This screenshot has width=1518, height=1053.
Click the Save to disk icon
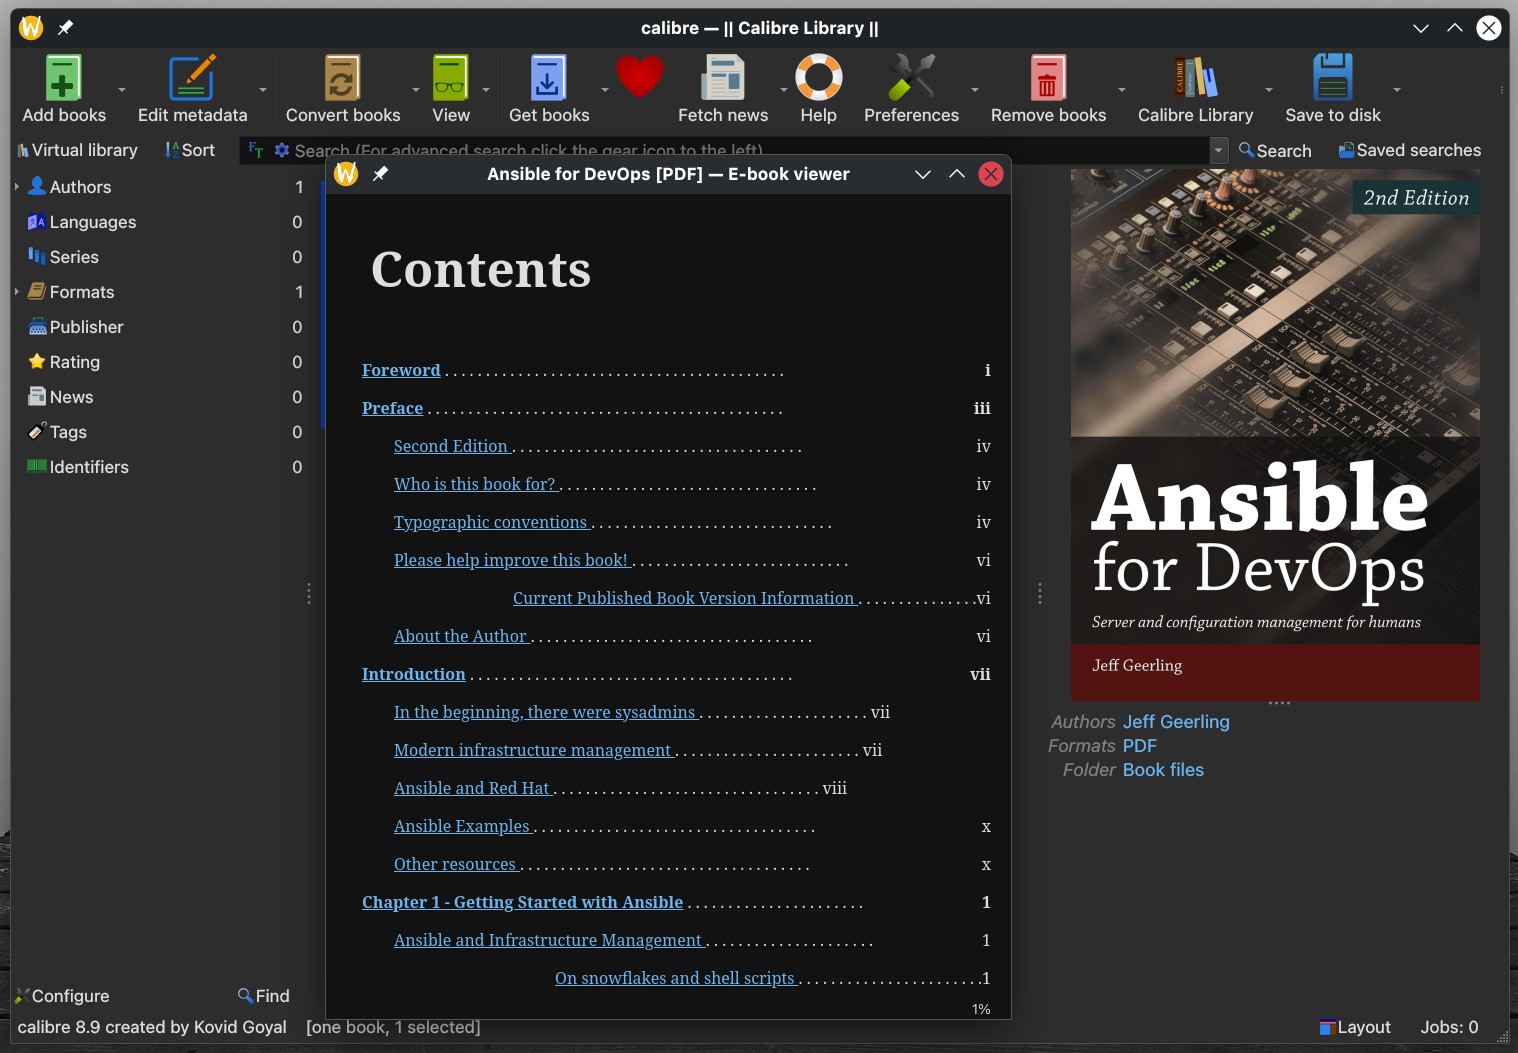pos(1332,78)
